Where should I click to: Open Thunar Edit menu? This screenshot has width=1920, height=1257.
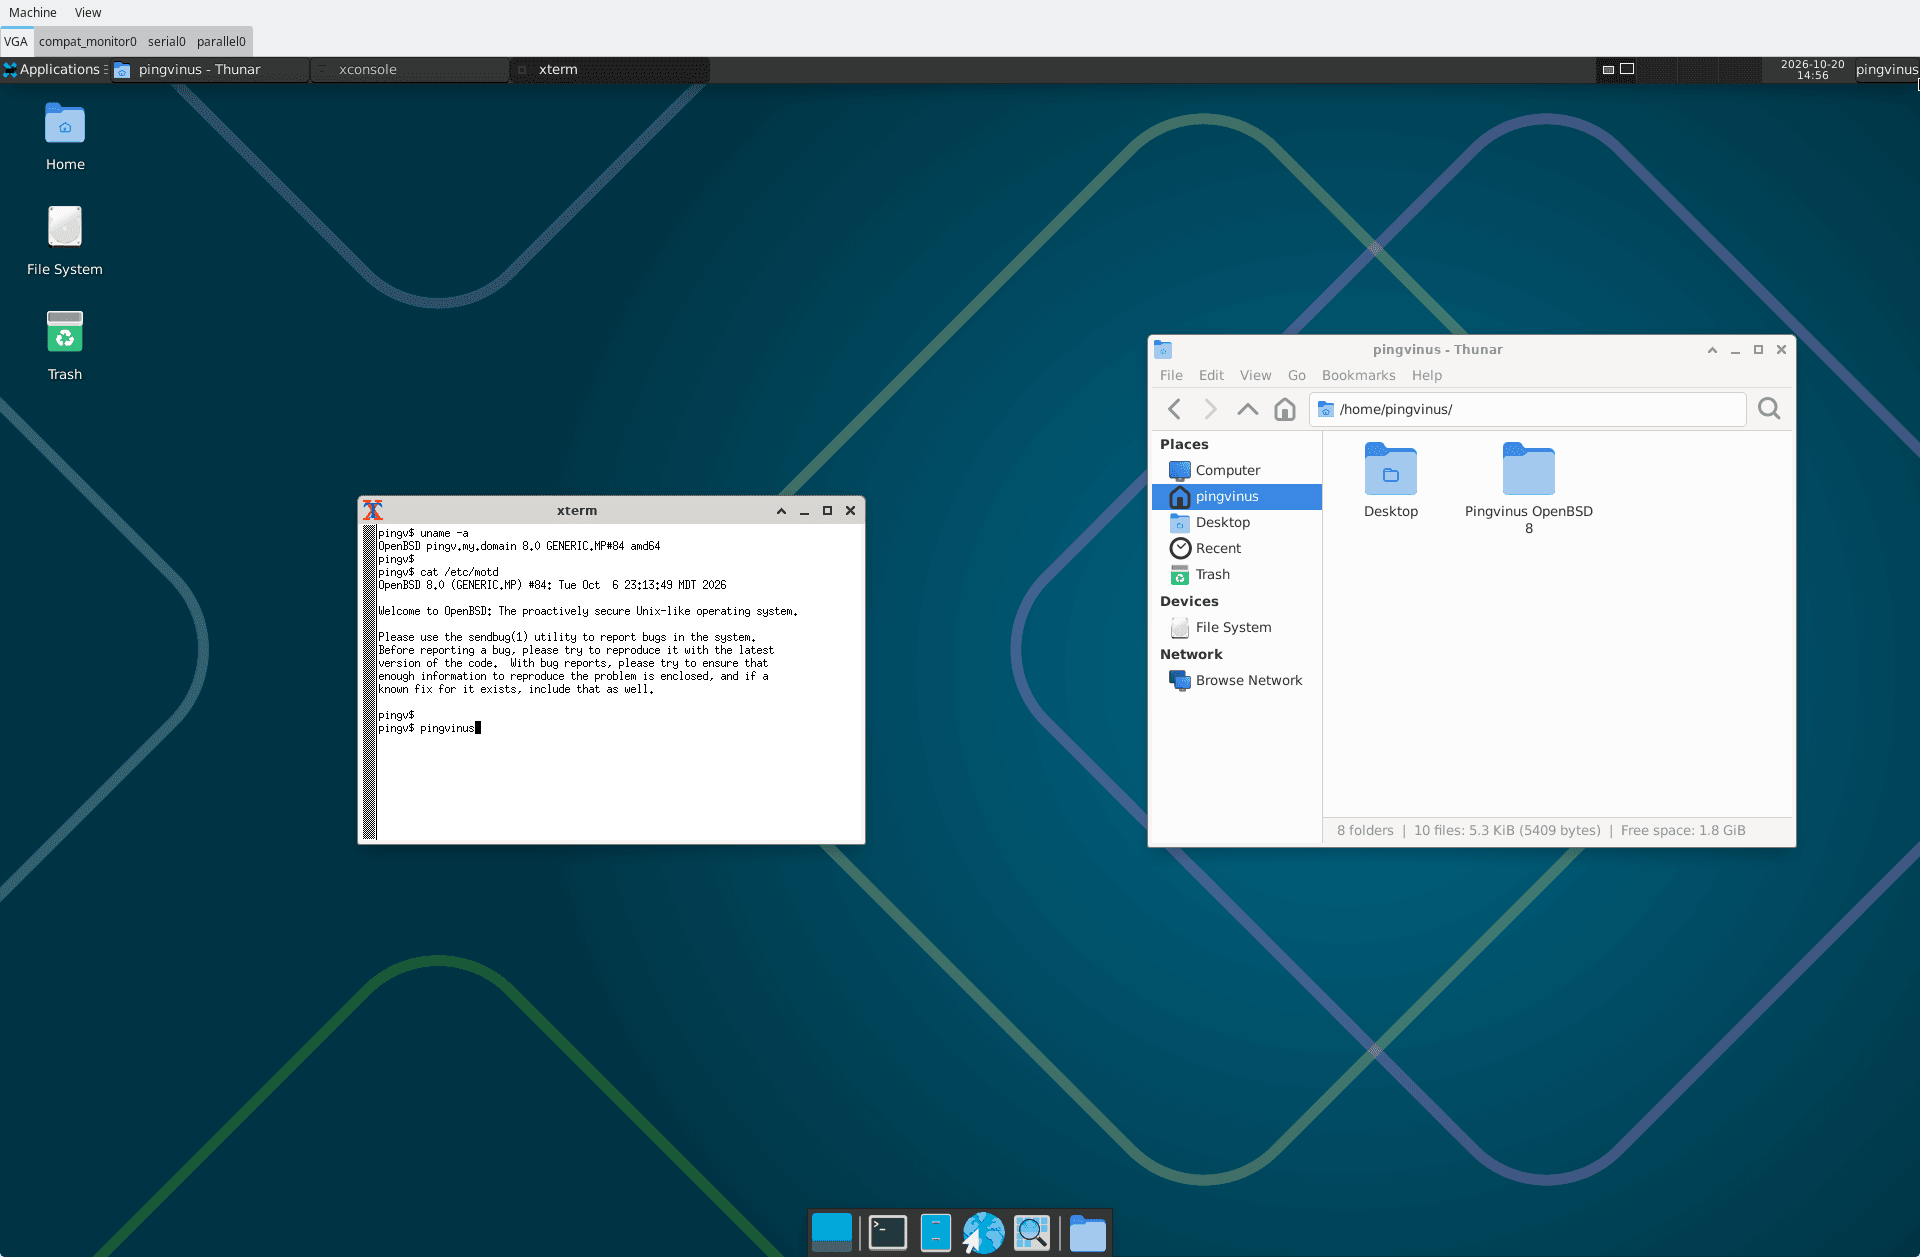point(1211,375)
